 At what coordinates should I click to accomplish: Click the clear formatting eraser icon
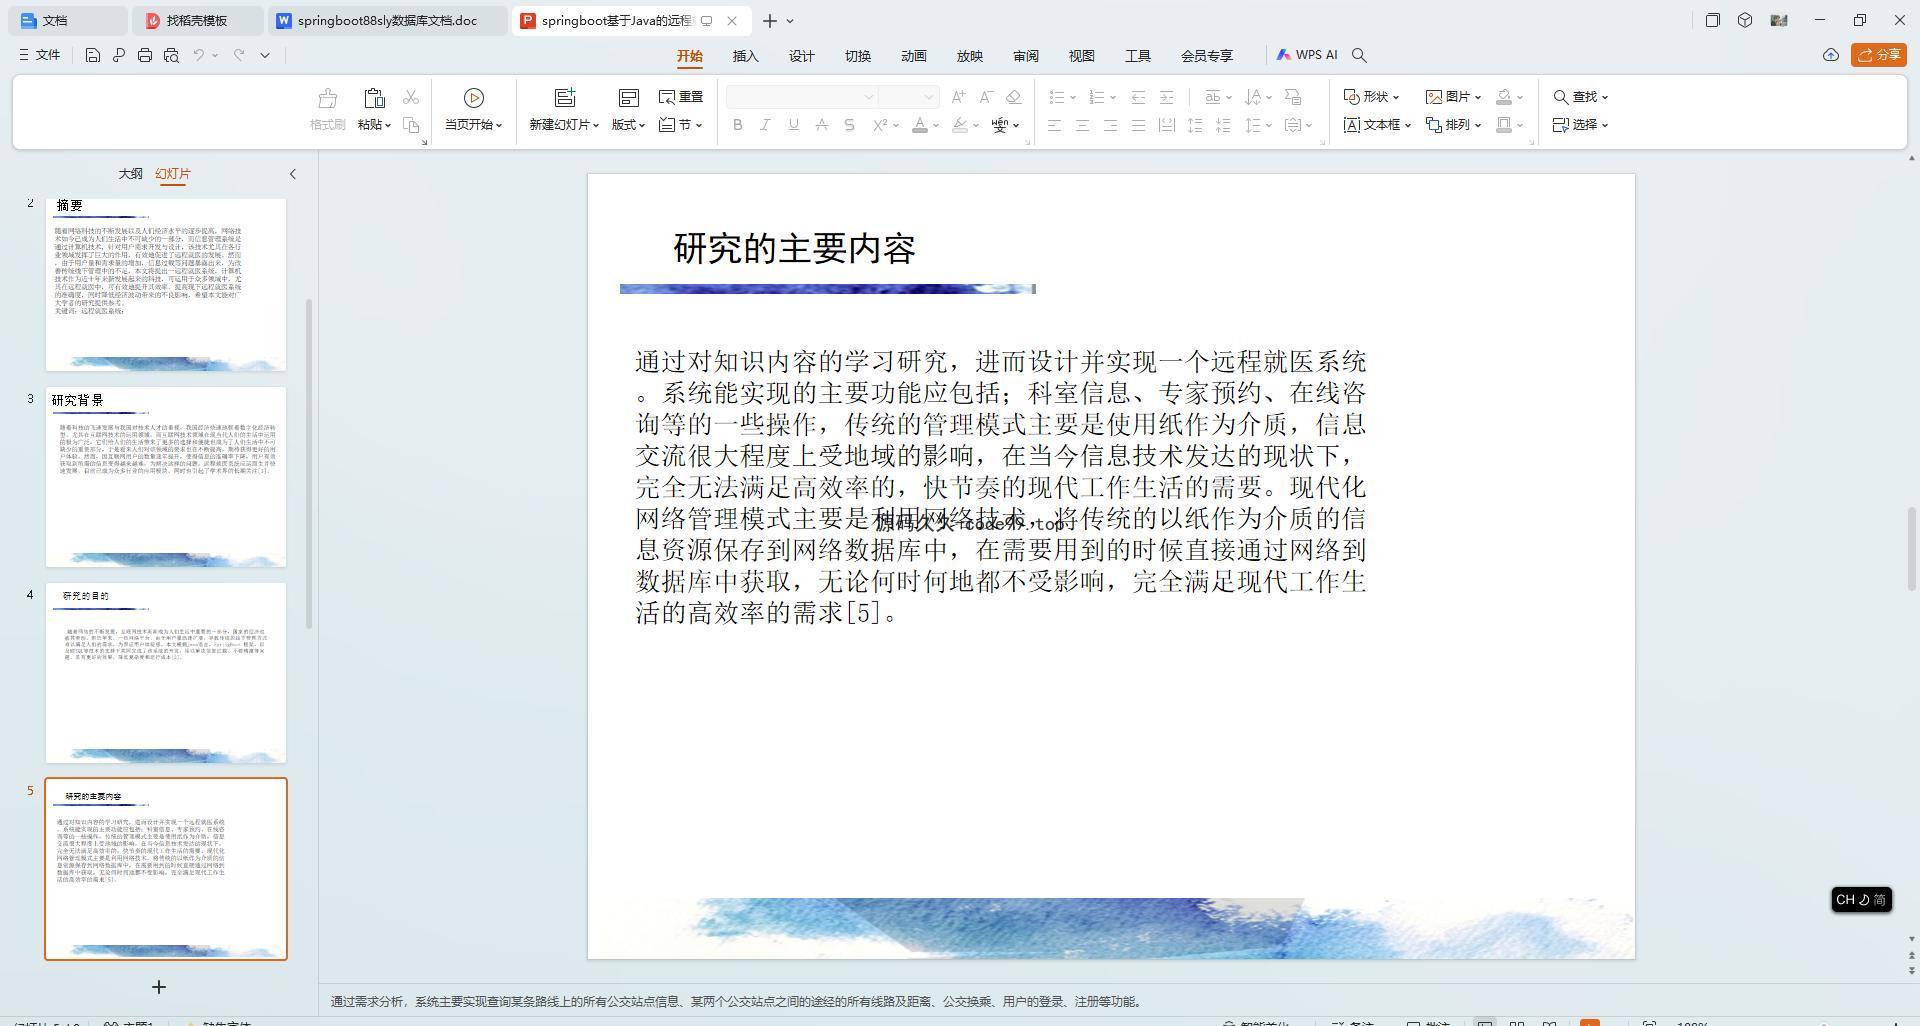1014,97
